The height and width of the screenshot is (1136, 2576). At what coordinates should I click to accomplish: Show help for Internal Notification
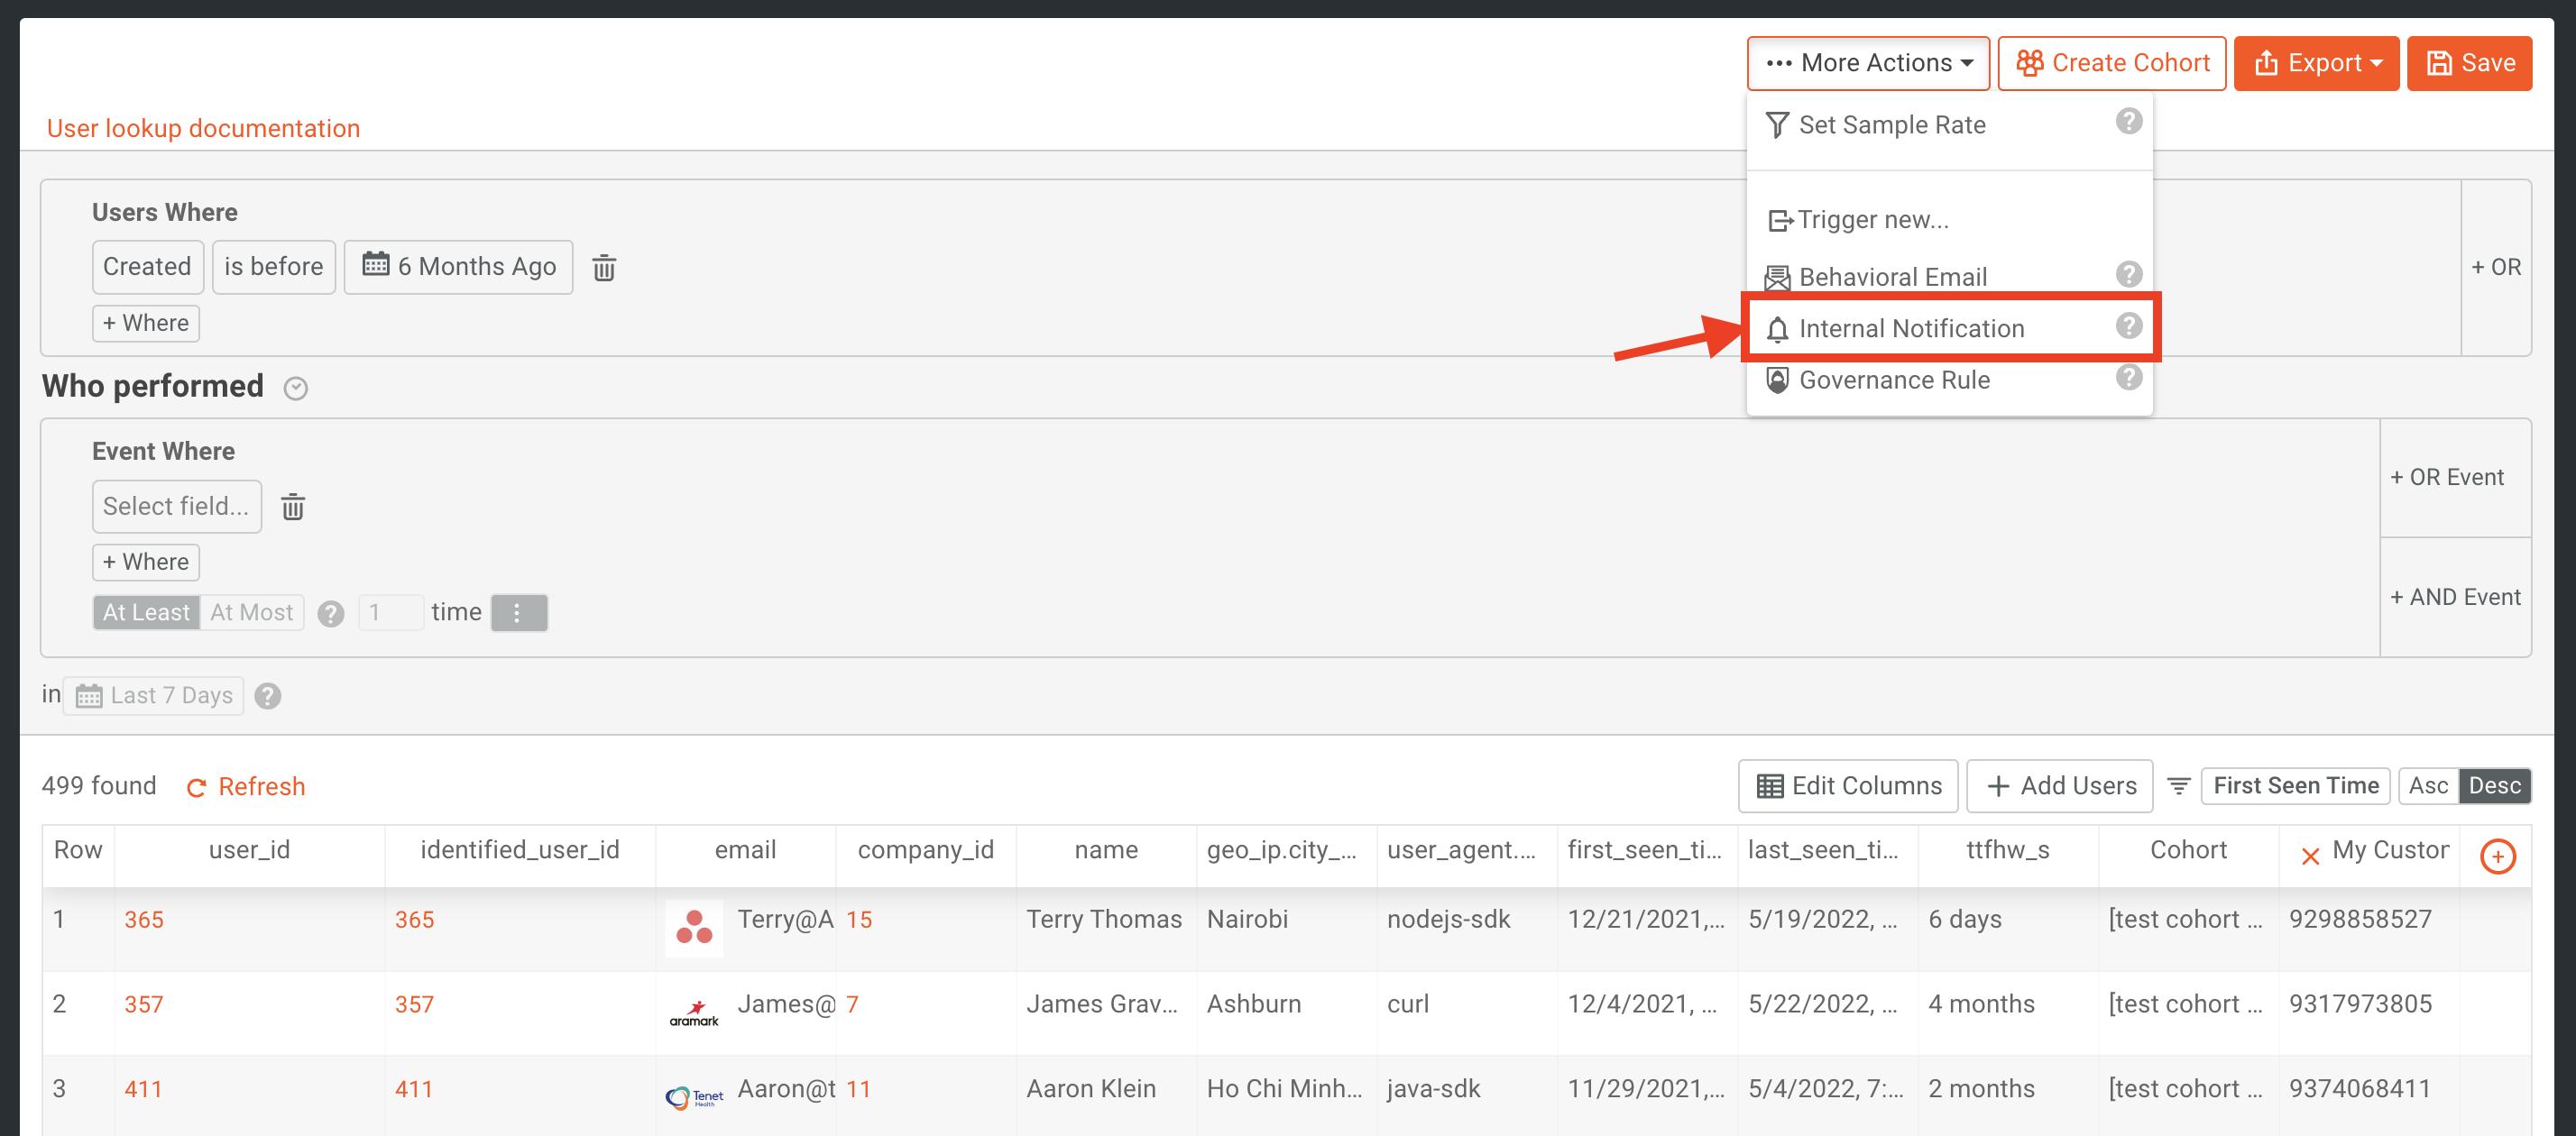coord(2128,325)
